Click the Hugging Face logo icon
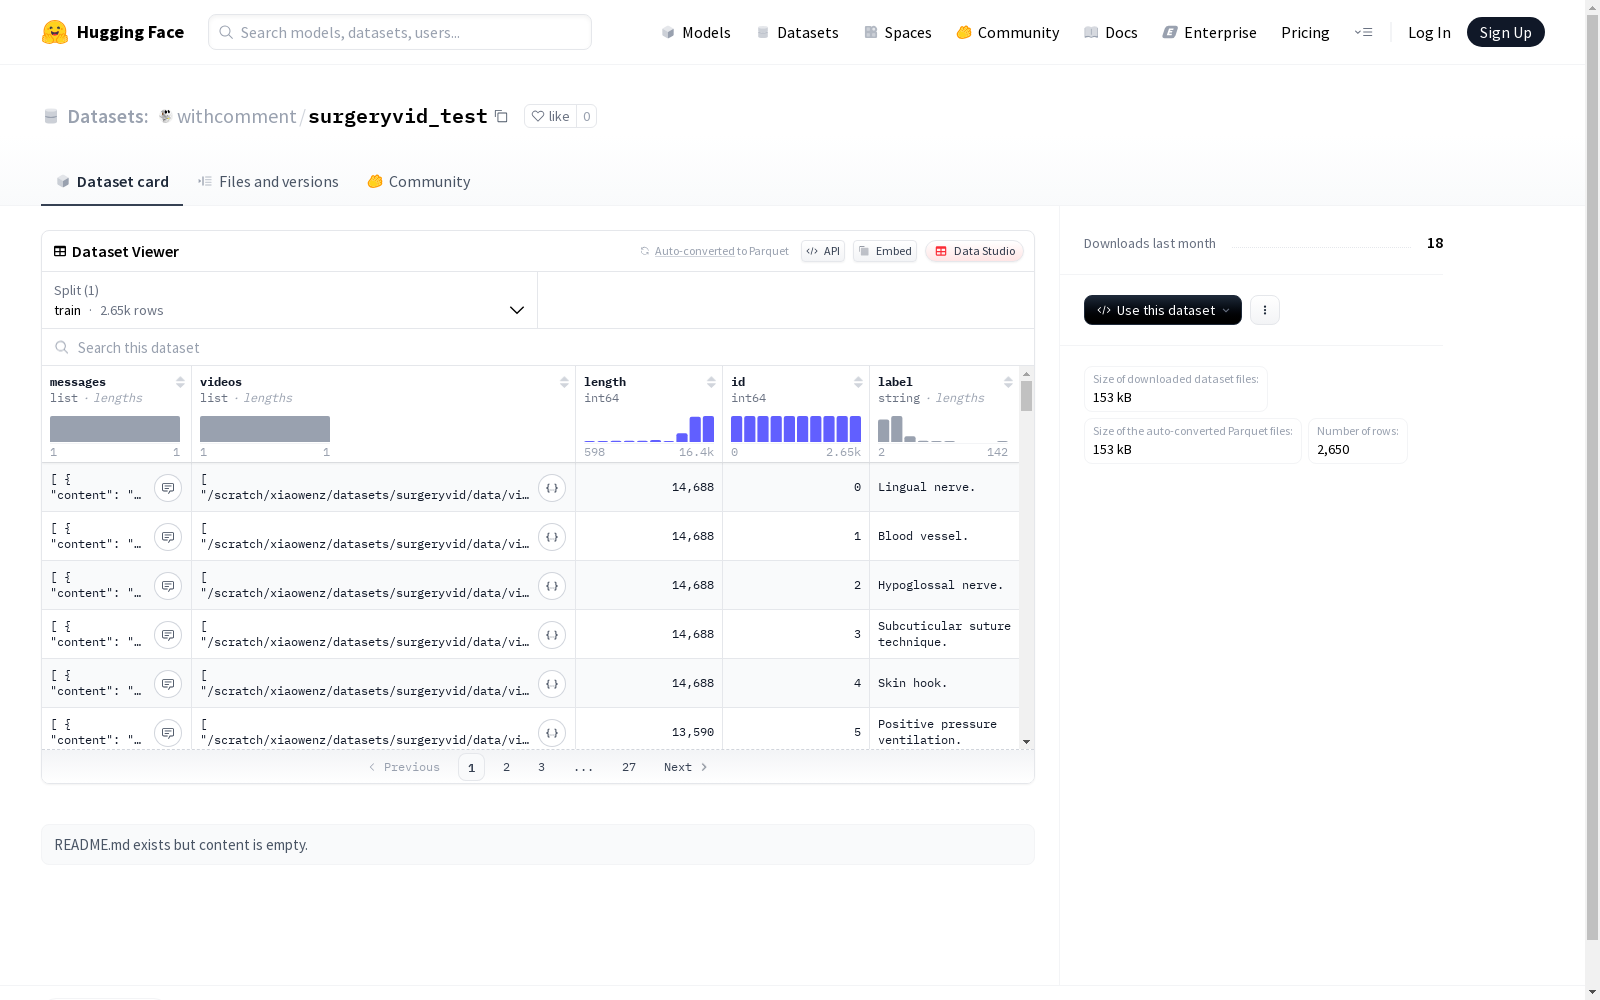 (55, 32)
